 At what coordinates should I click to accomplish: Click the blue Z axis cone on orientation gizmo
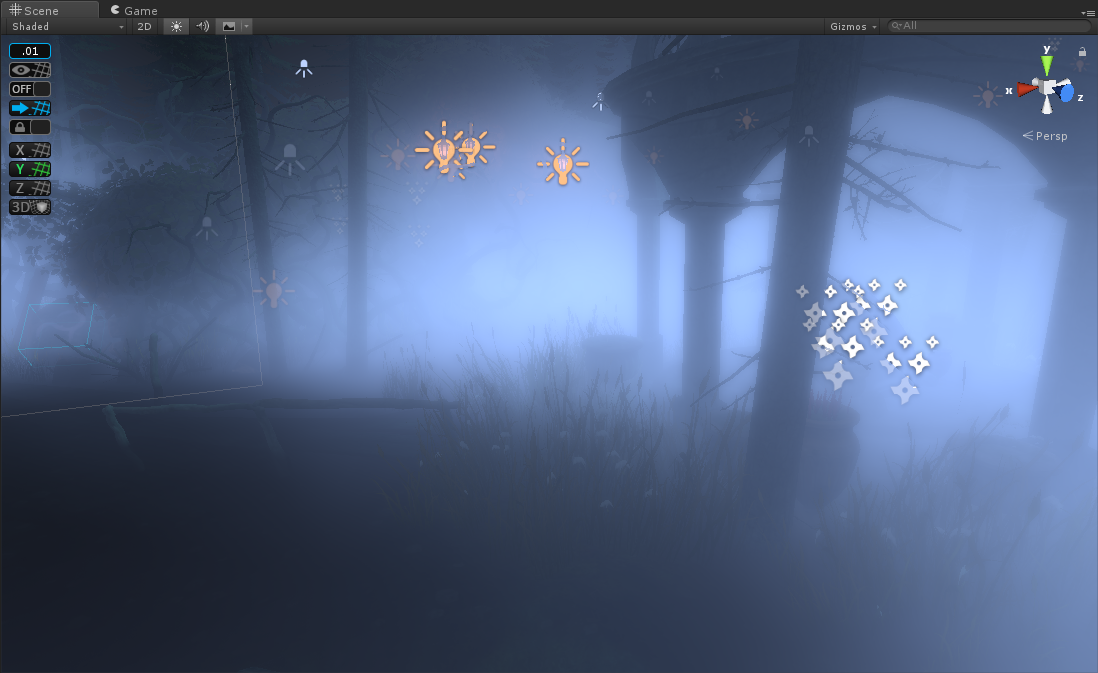click(x=1066, y=93)
